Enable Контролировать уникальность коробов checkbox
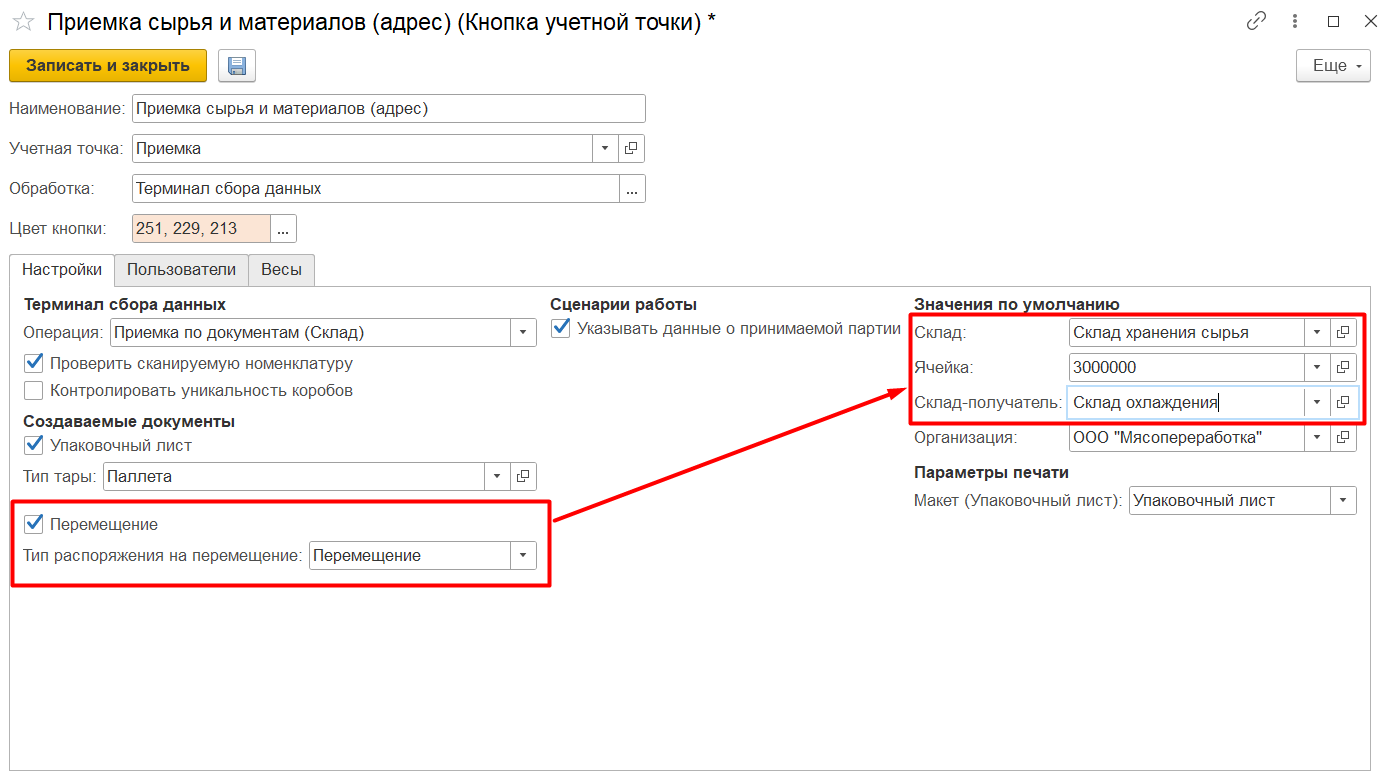This screenshot has width=1389, height=778. coord(34,391)
